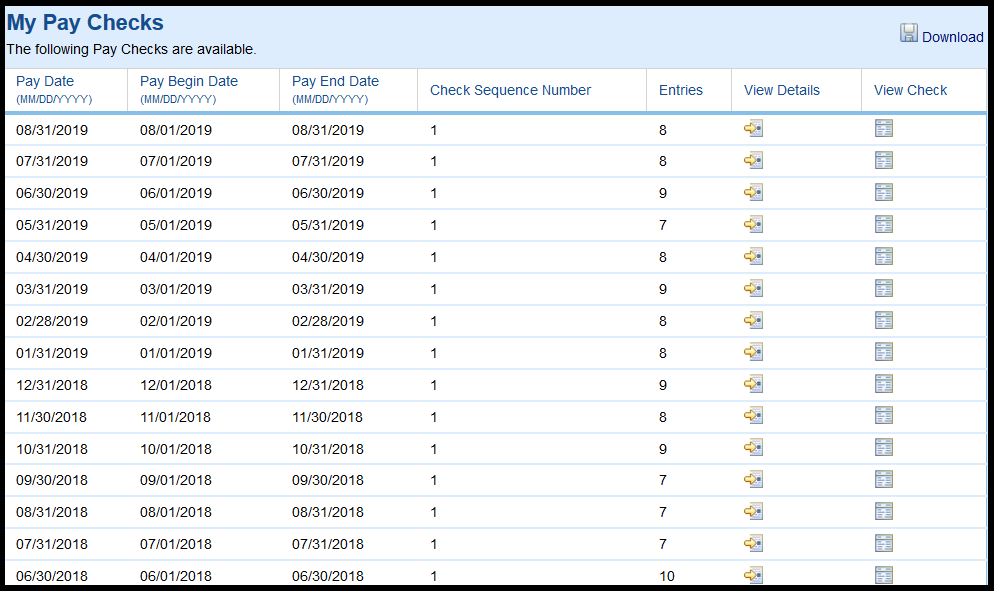
Task: Sort table by Entries column
Action: click(x=680, y=90)
